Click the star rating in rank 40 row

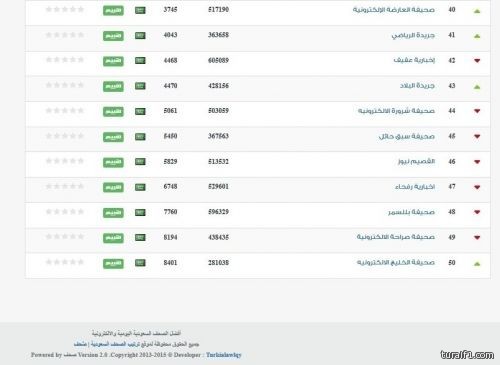pos(65,9)
